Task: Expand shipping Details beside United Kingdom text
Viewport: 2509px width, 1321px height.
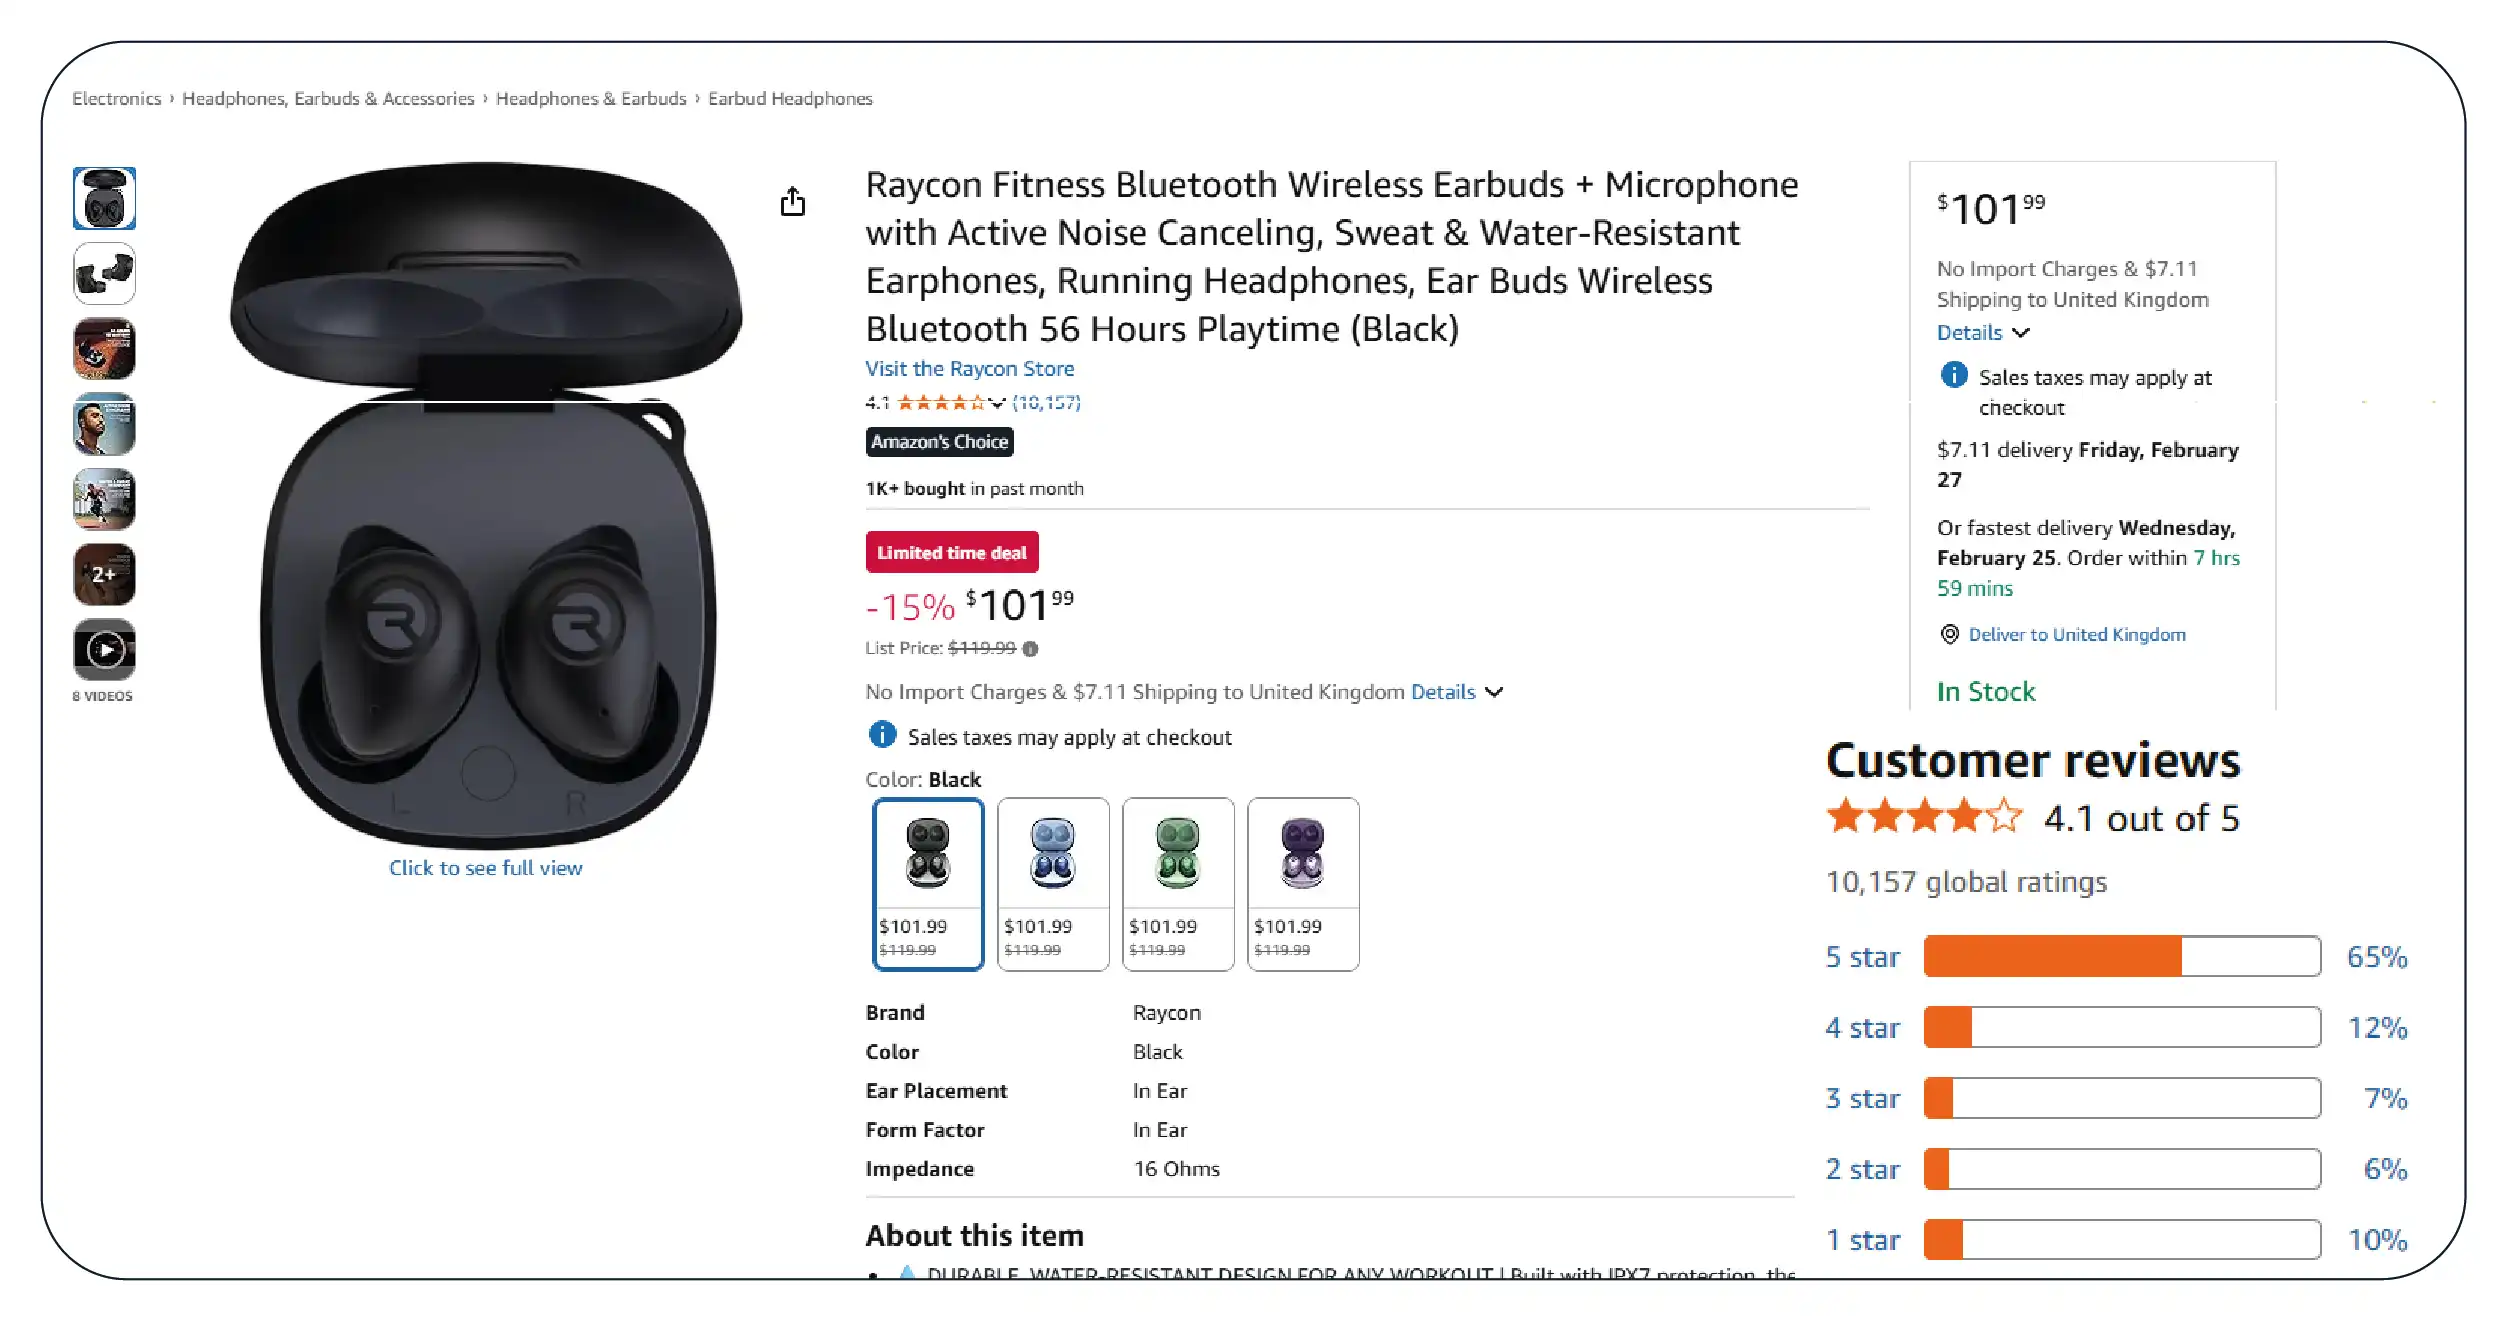Action: (1456, 692)
